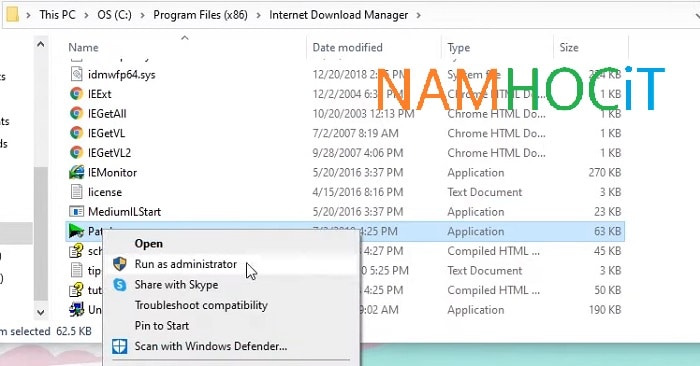The height and width of the screenshot is (366, 700).
Task: Select Run as administrator
Action: pos(186,264)
